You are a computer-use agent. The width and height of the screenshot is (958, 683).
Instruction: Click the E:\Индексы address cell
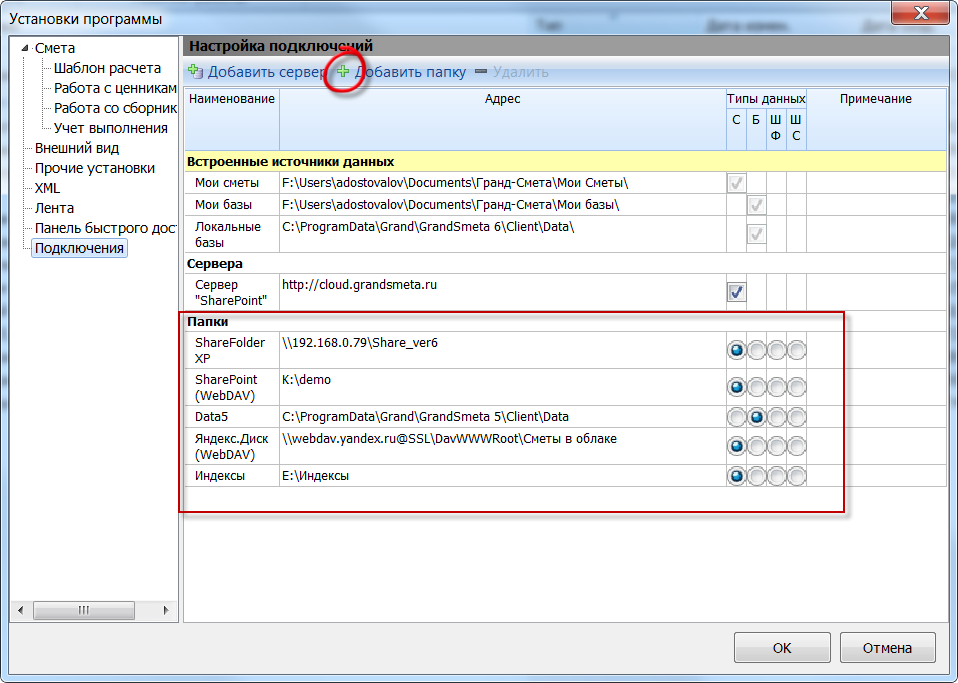pos(503,476)
